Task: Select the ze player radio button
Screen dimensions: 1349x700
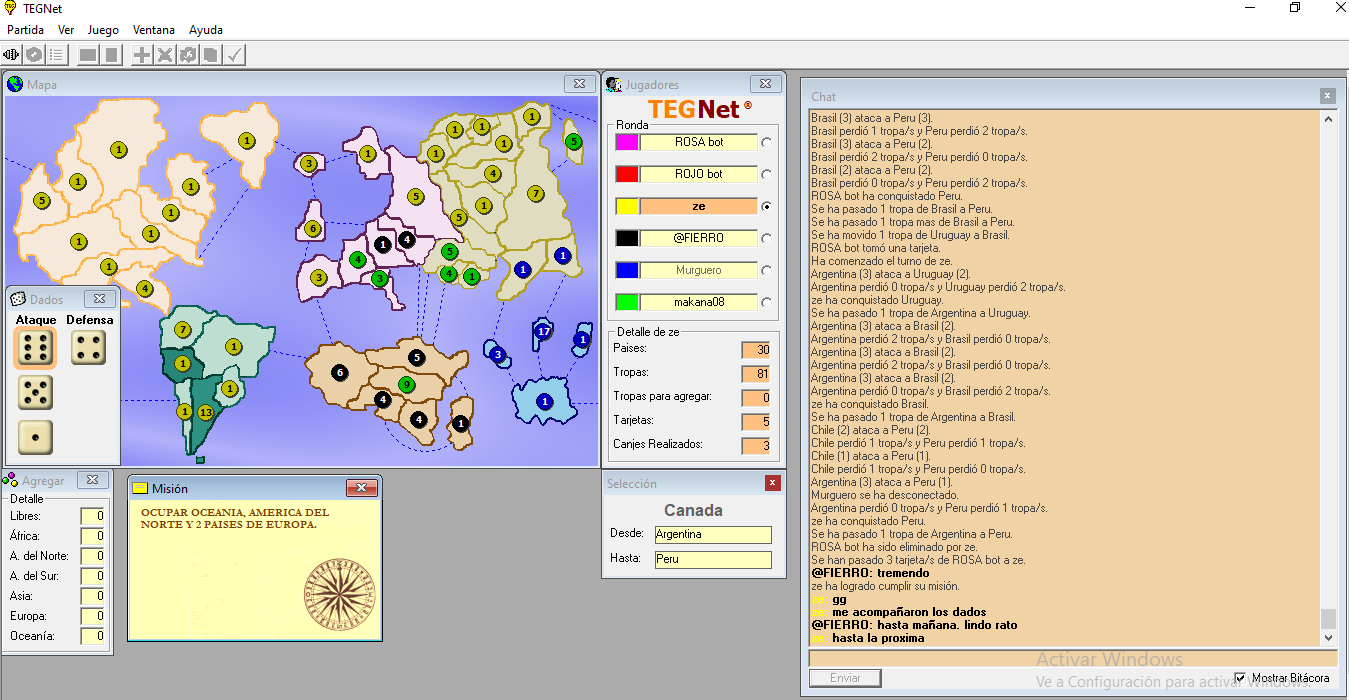Action: coord(767,206)
